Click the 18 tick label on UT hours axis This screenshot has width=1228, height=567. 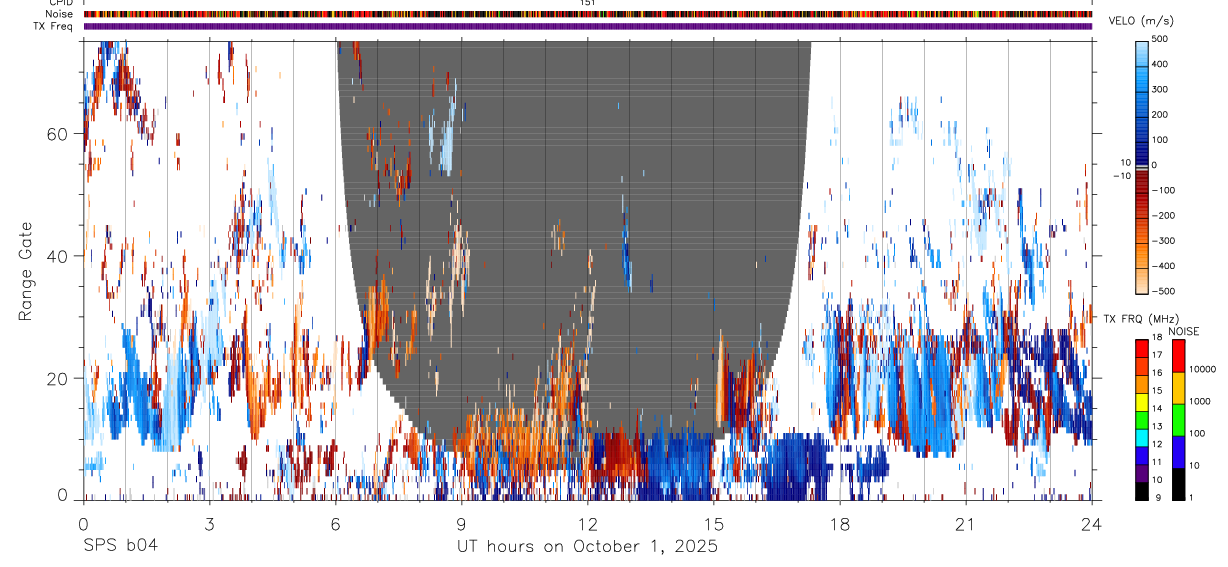pos(839,524)
